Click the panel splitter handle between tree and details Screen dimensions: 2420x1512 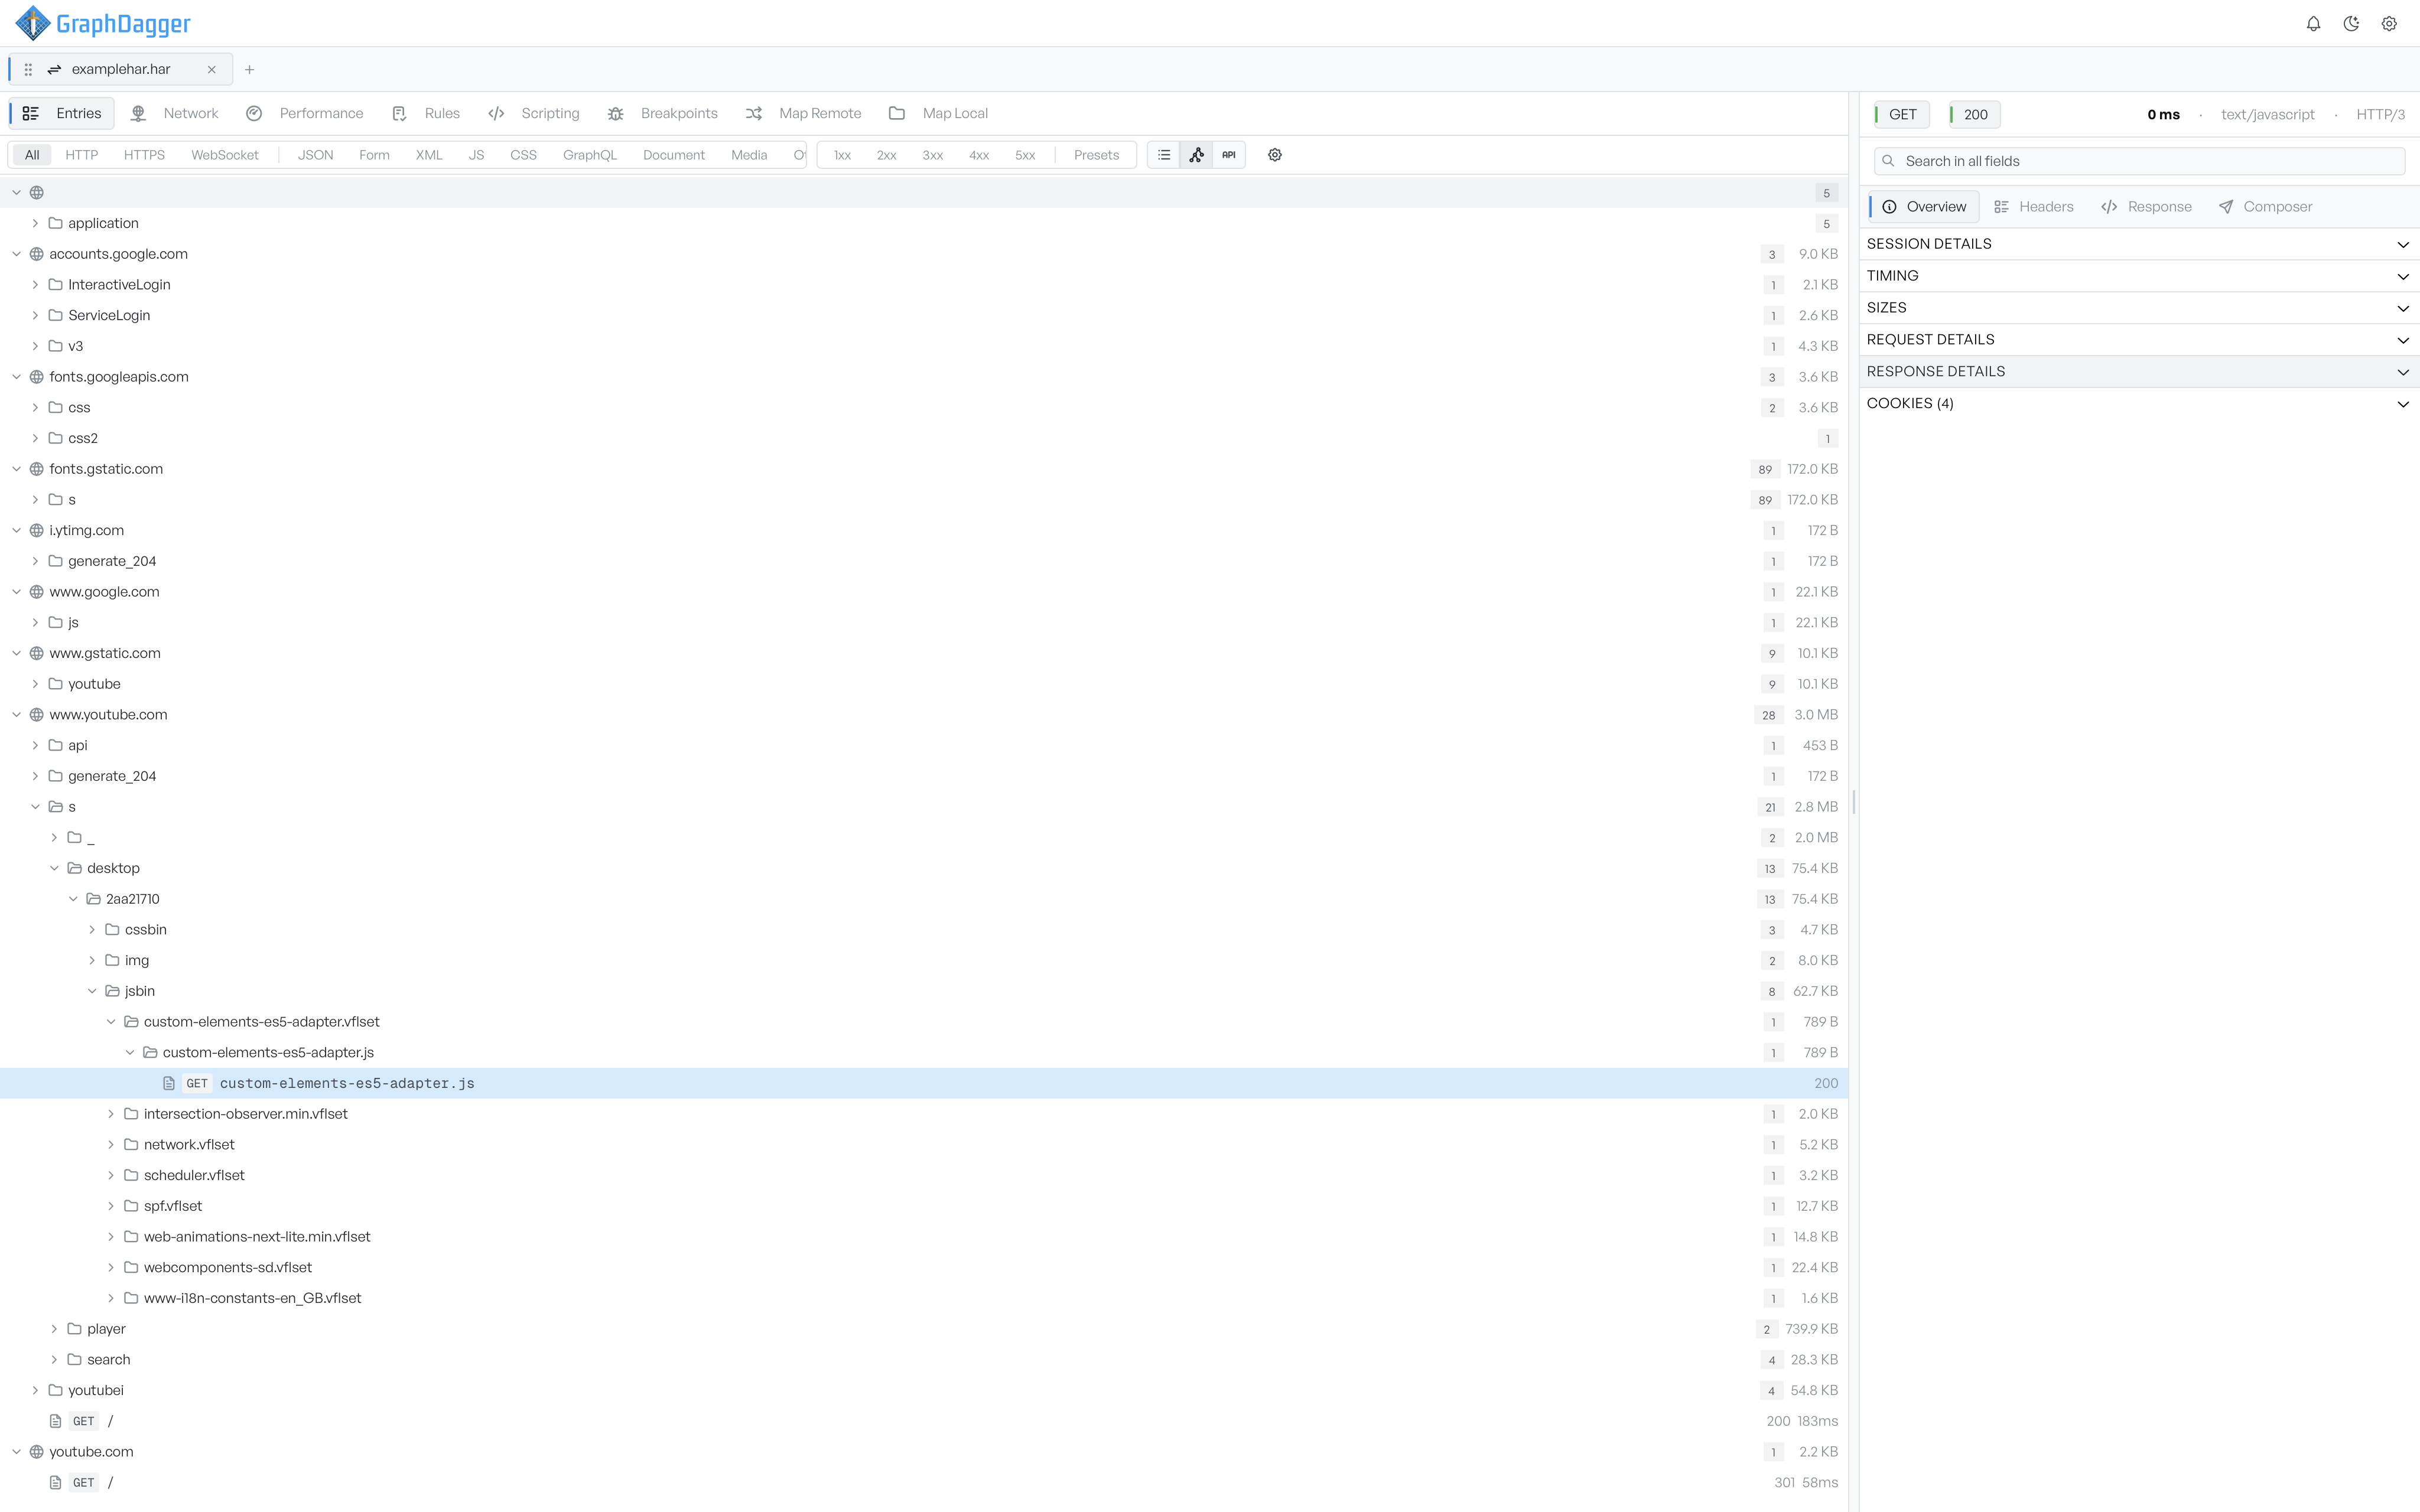pos(1854,802)
